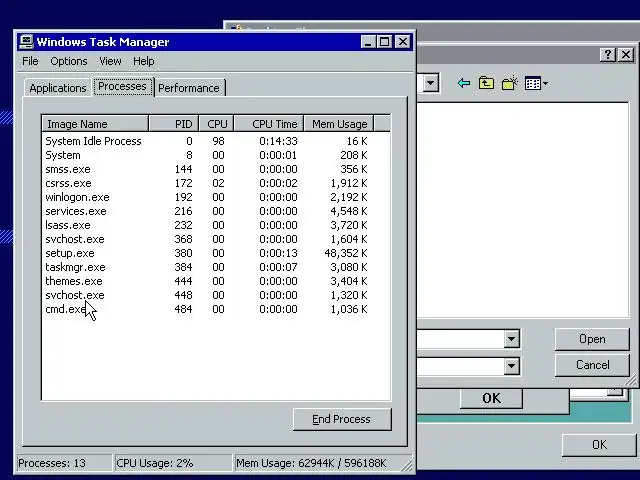Click the Processes: 13 status bar entry
Image resolution: width=640 pixels, height=480 pixels.
coord(64,463)
